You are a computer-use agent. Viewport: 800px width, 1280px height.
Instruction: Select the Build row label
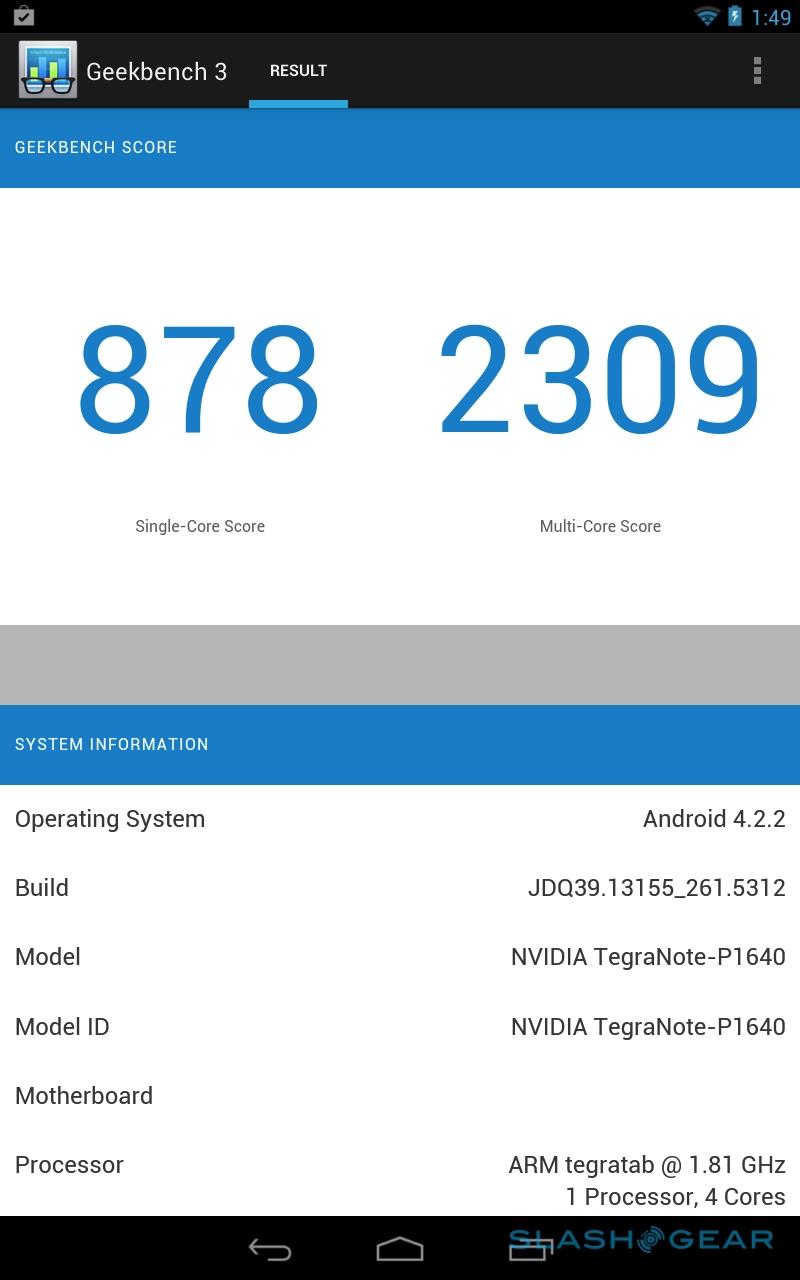[42, 888]
